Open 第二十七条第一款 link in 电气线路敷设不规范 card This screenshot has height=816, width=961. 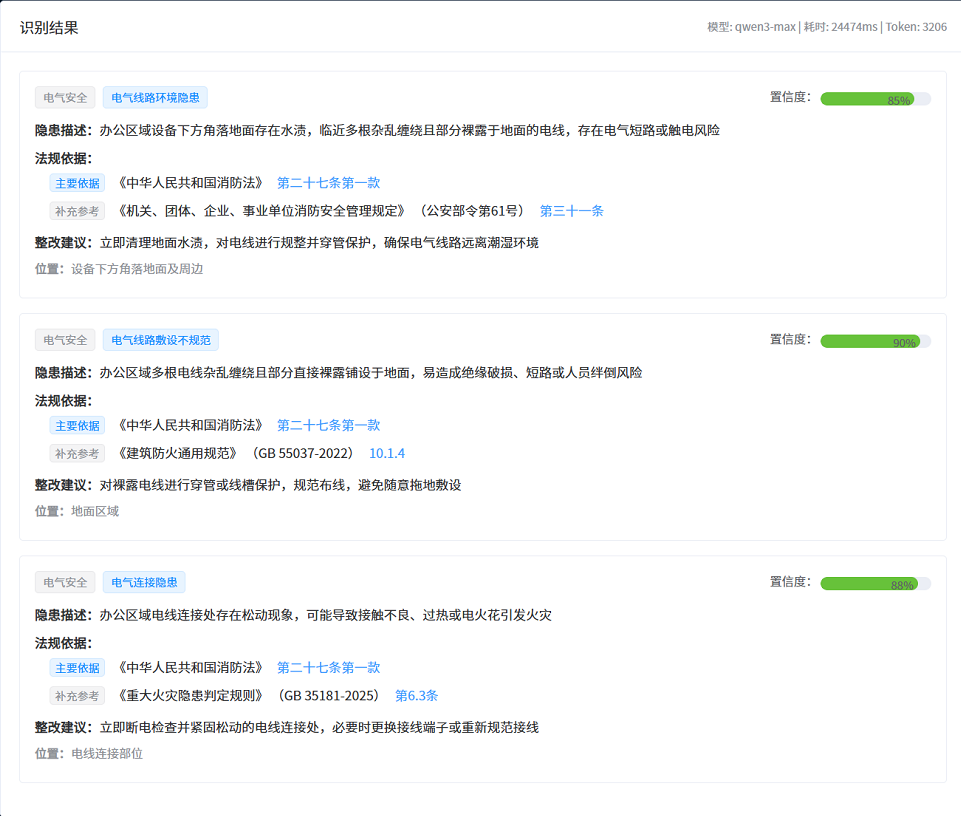pyautogui.click(x=328, y=425)
